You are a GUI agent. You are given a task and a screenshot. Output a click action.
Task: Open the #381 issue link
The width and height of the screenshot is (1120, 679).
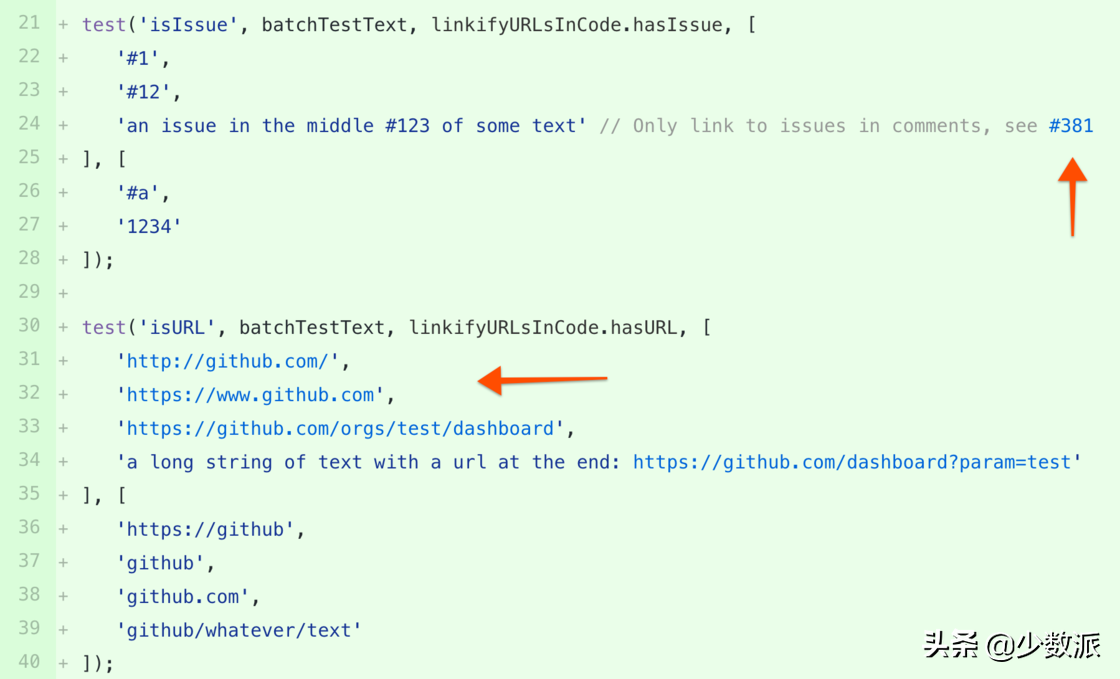pos(1071,126)
